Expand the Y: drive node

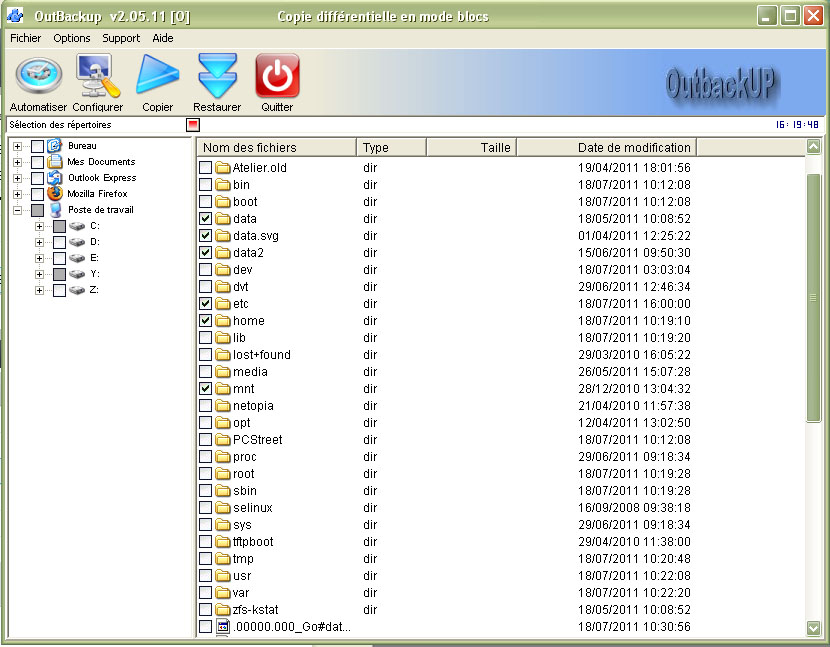point(39,274)
